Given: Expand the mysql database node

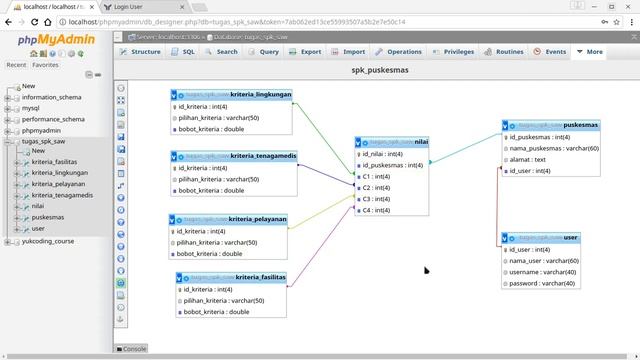Looking at the screenshot, I should (x=7, y=109).
